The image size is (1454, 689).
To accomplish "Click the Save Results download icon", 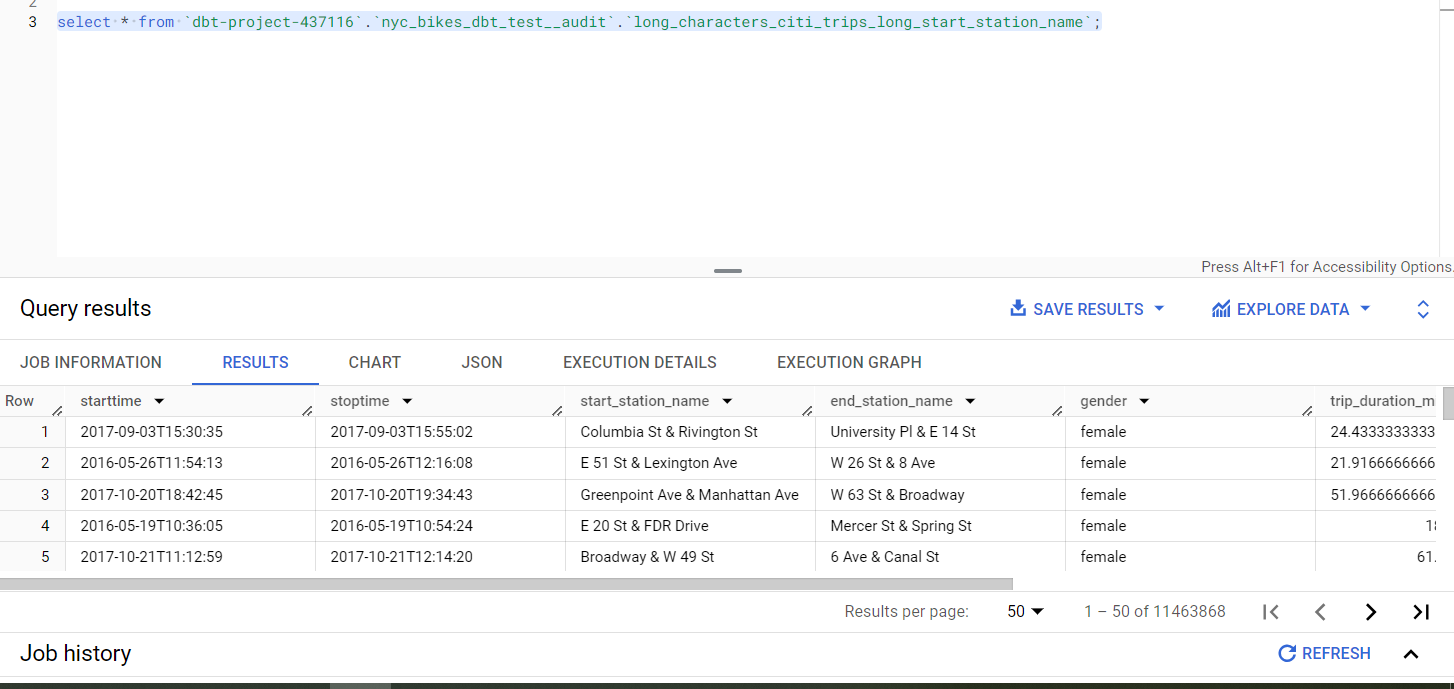I will pos(1018,308).
